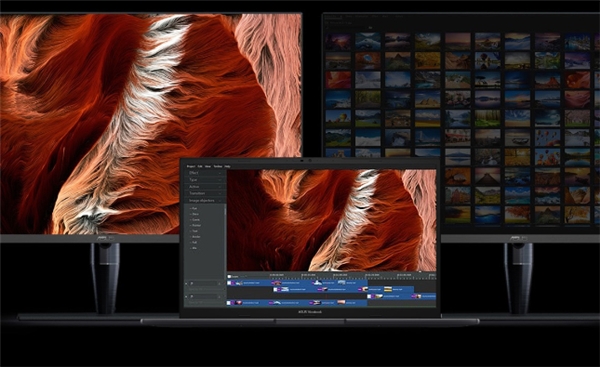Expand the Transition panel dropdown

205,193
